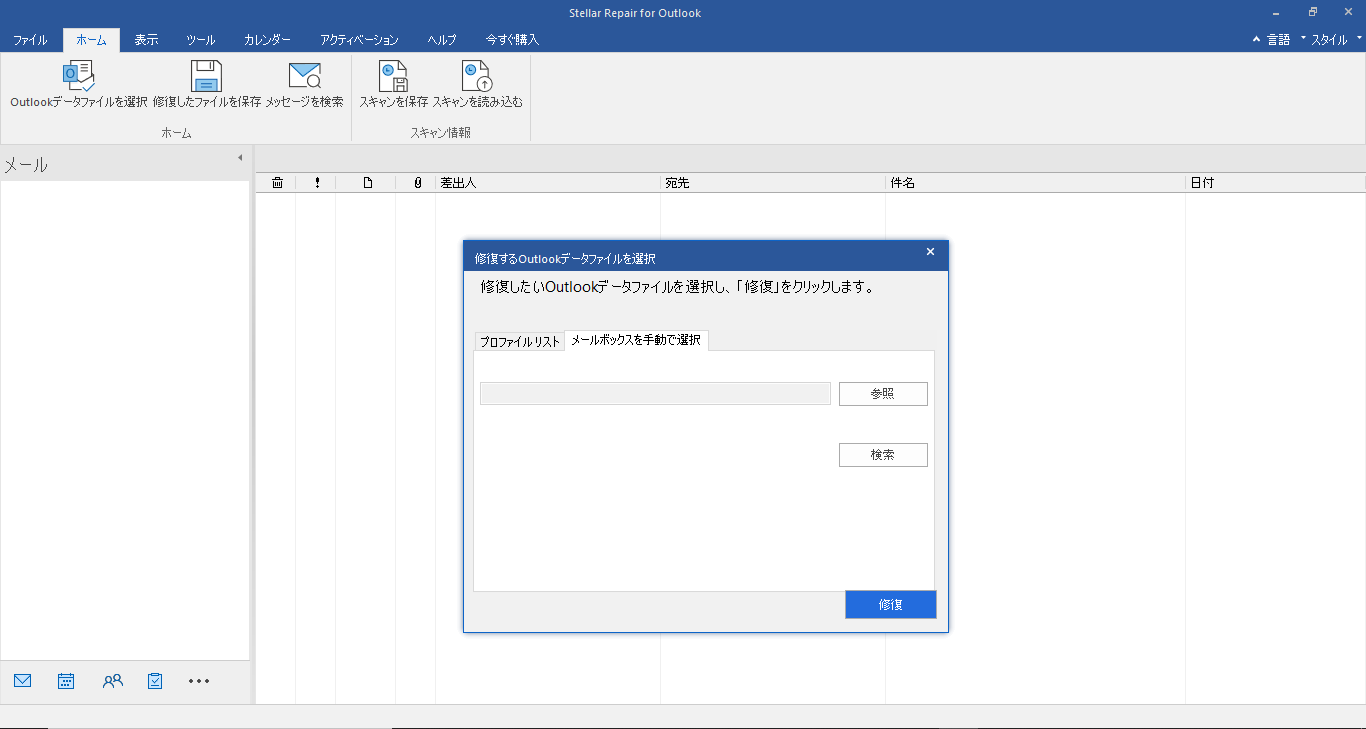1366x729 pixels.
Task: Open the ファイル menu tab
Action: (30, 40)
